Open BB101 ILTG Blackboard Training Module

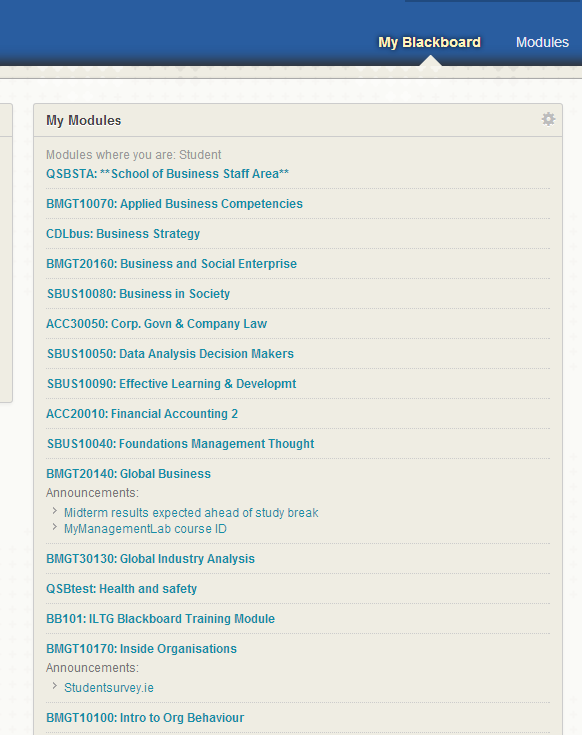tap(160, 619)
